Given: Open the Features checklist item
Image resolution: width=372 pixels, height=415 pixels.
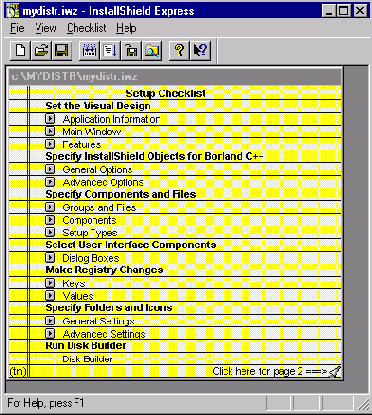Looking at the screenshot, I should pos(82,144).
